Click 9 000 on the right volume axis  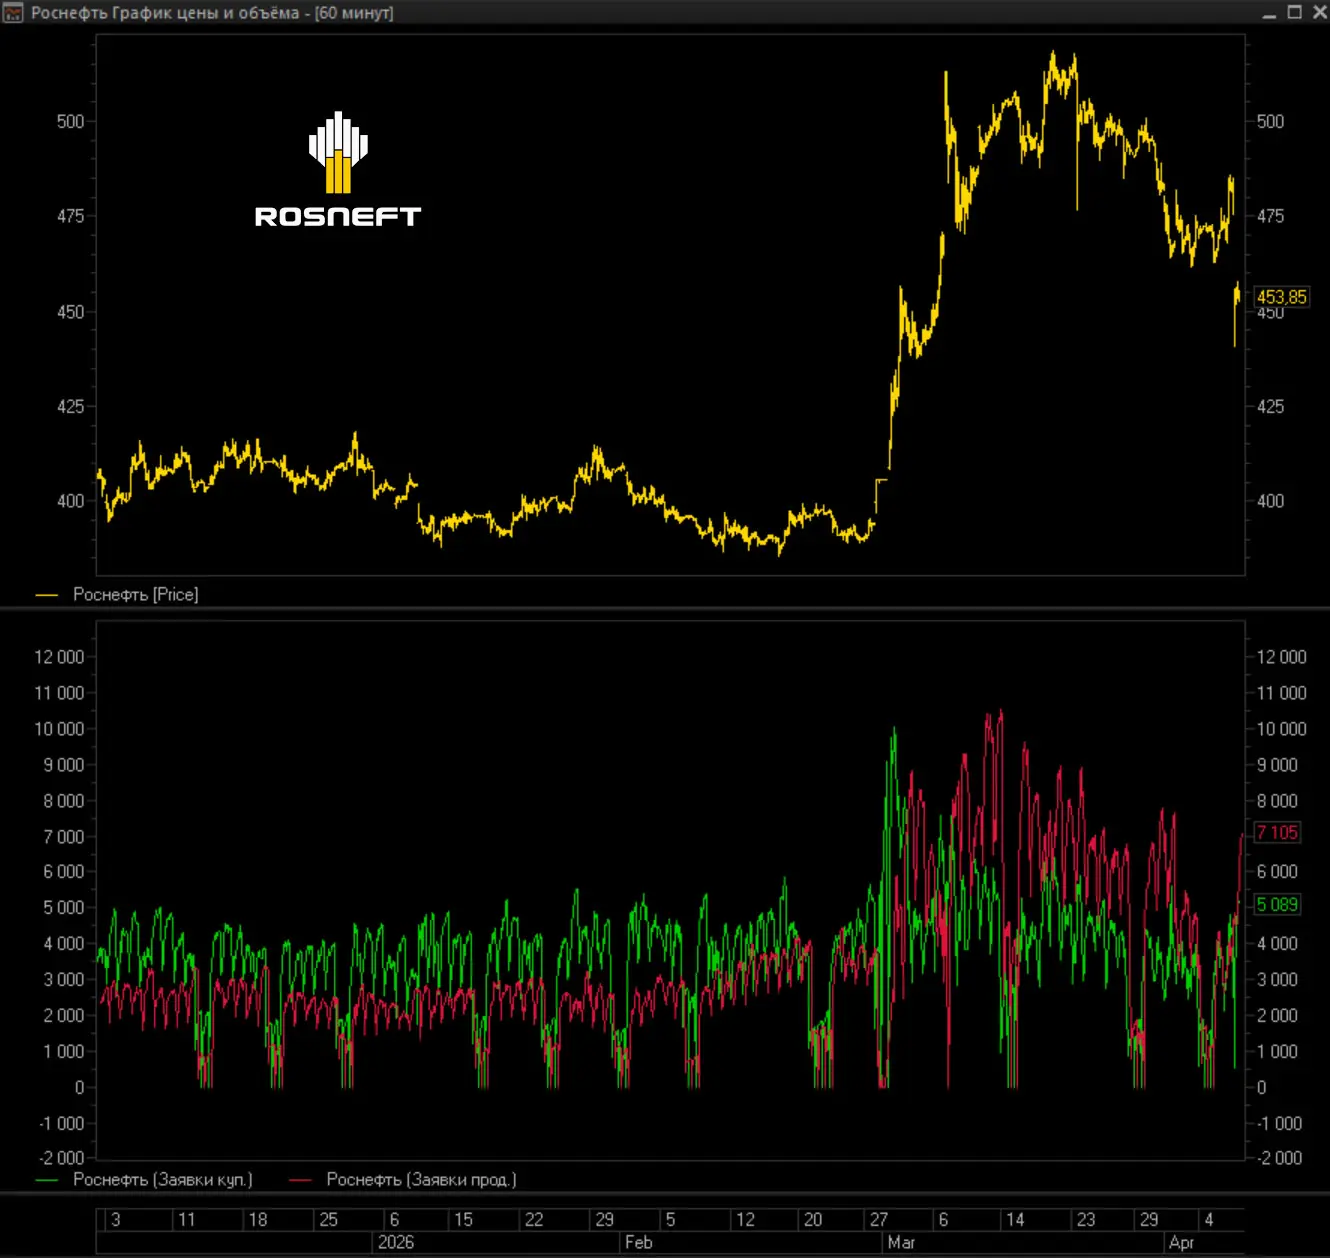coord(1277,765)
